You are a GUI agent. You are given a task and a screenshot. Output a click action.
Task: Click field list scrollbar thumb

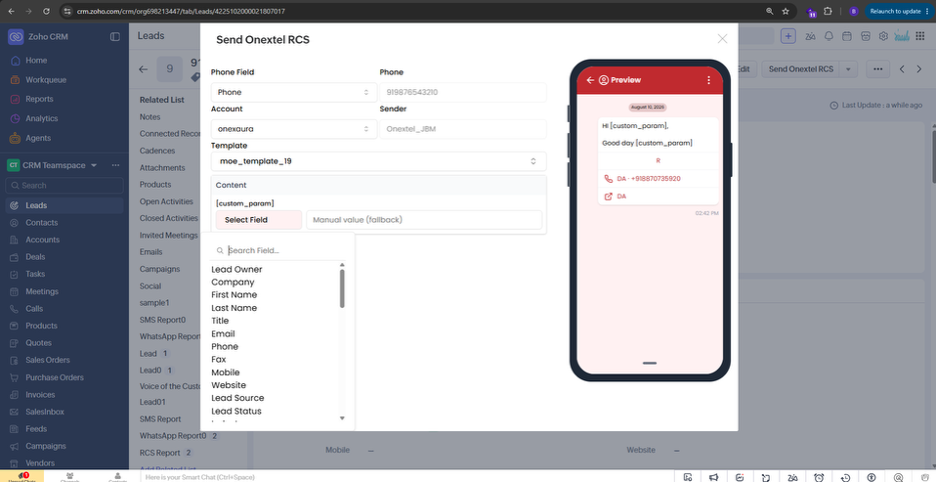coord(342,288)
